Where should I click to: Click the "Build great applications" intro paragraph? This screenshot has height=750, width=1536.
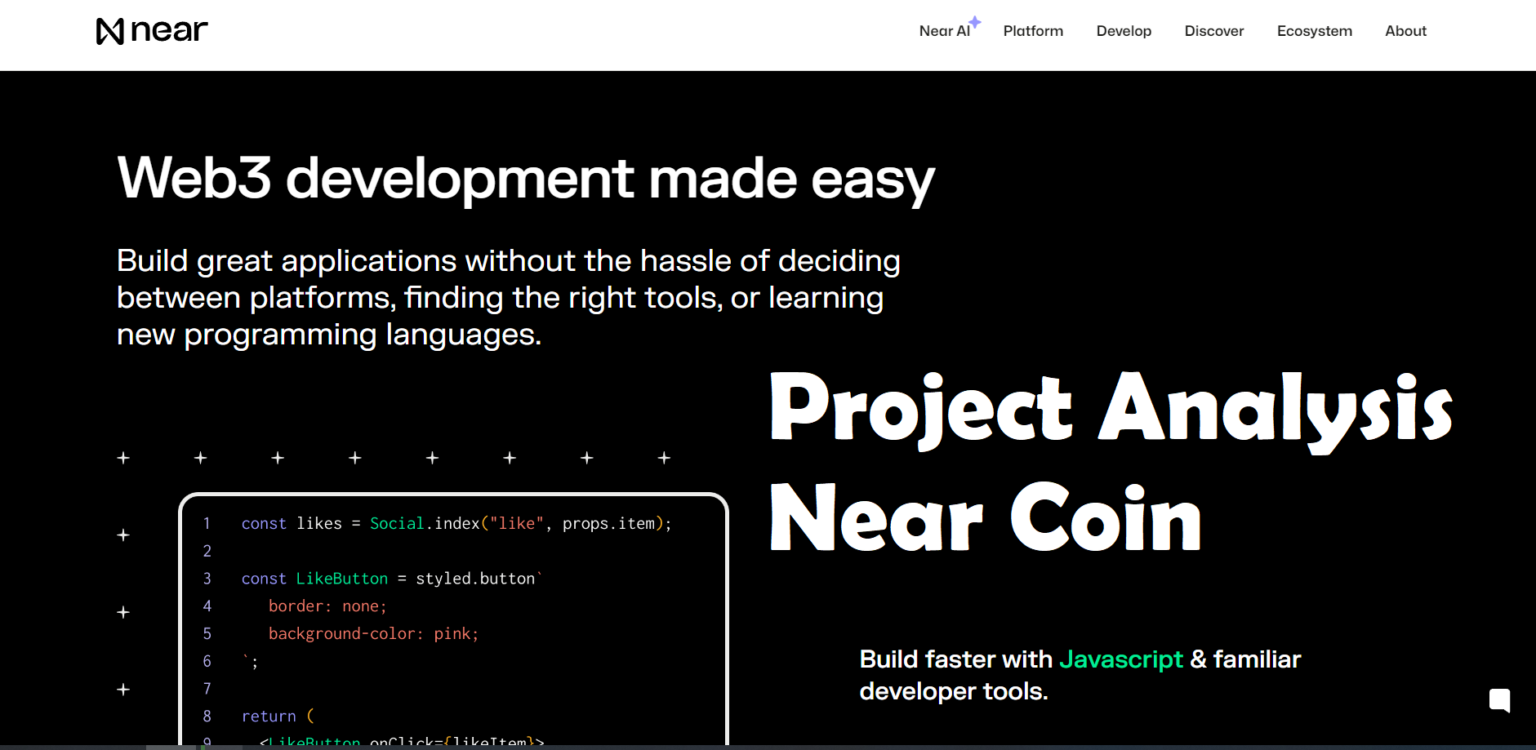click(x=508, y=297)
